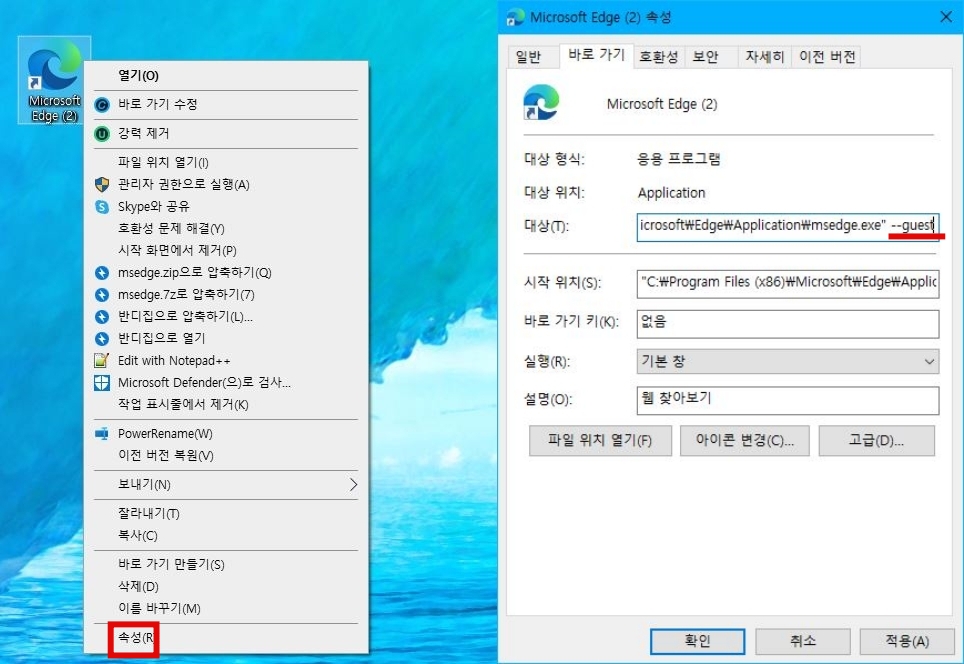Click the shield icon for 관리자 권한으로 실행
Viewport: 964px width, 664px height.
[102, 184]
